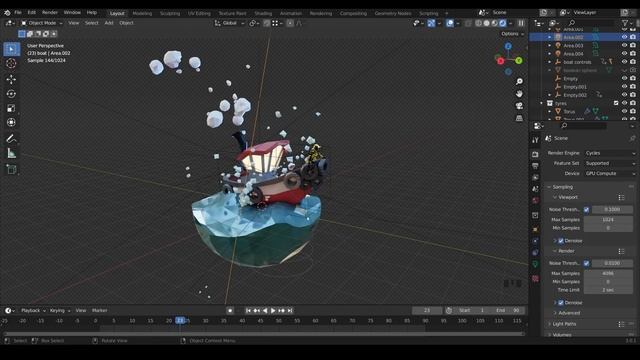Screen dimensions: 640x360
Task: Open the Edit menu
Action: coord(32,13)
